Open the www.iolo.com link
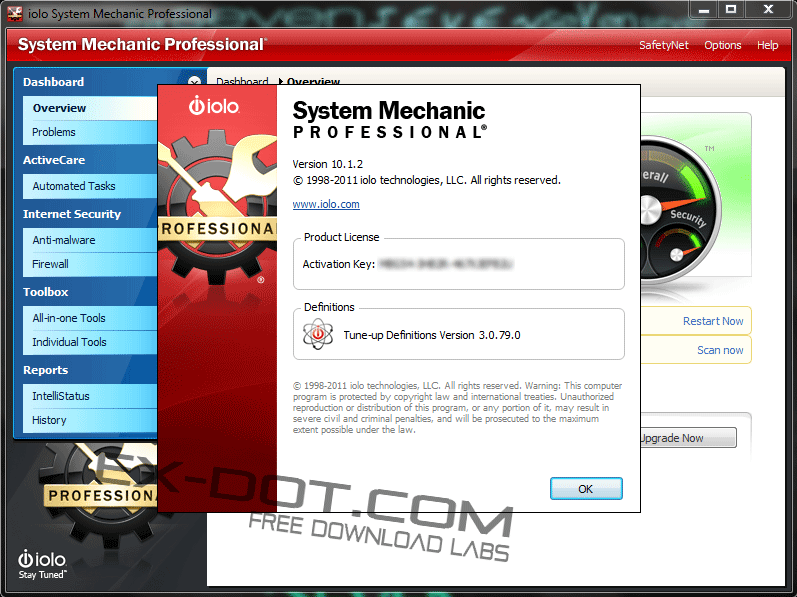The width and height of the screenshot is (797, 597). pyautogui.click(x=326, y=204)
